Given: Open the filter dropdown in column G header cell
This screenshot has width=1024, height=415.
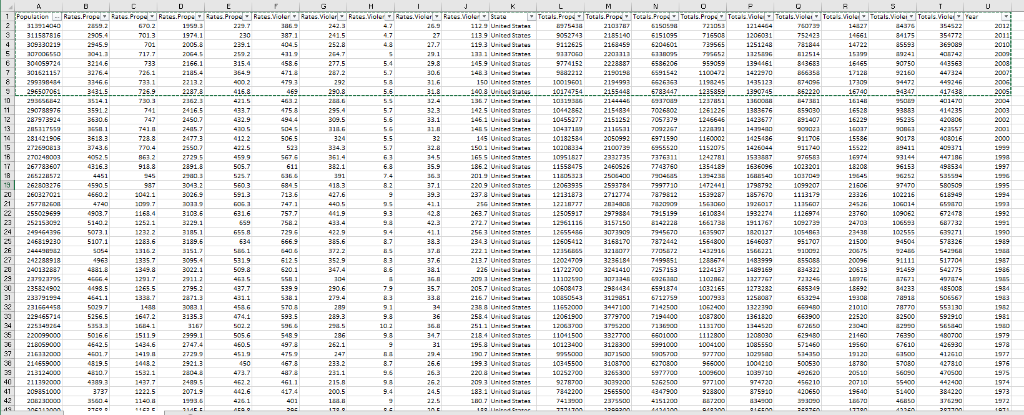Looking at the screenshot, I should [342, 15].
